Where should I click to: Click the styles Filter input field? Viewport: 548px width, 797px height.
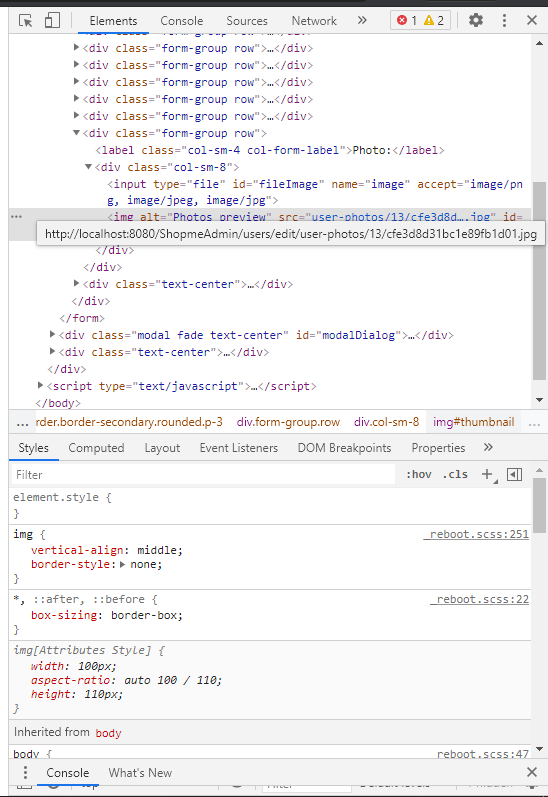(x=203, y=475)
